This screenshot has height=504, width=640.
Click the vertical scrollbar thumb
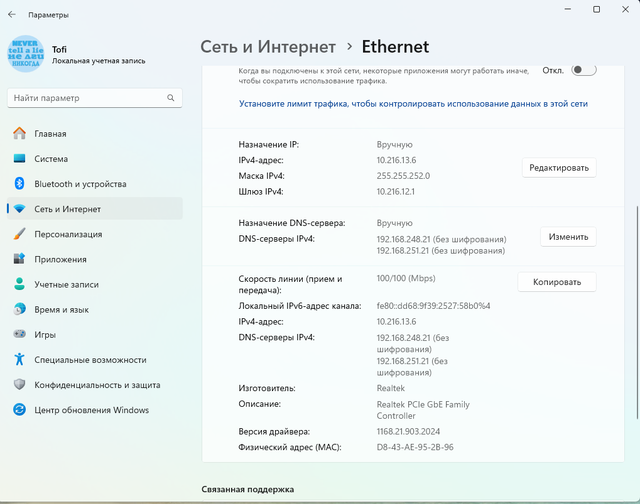[x=637, y=312]
